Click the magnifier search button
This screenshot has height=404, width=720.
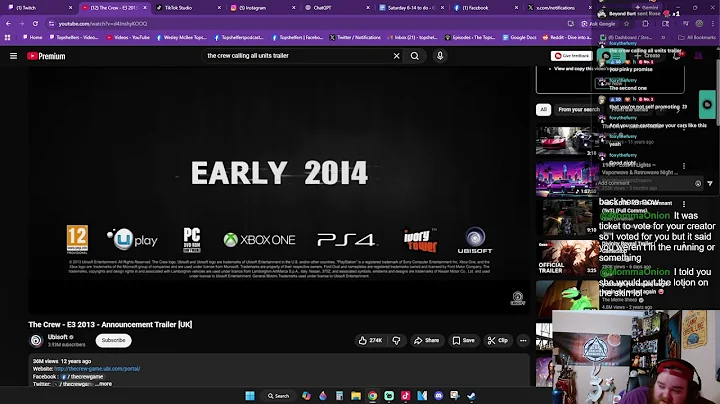(415, 56)
